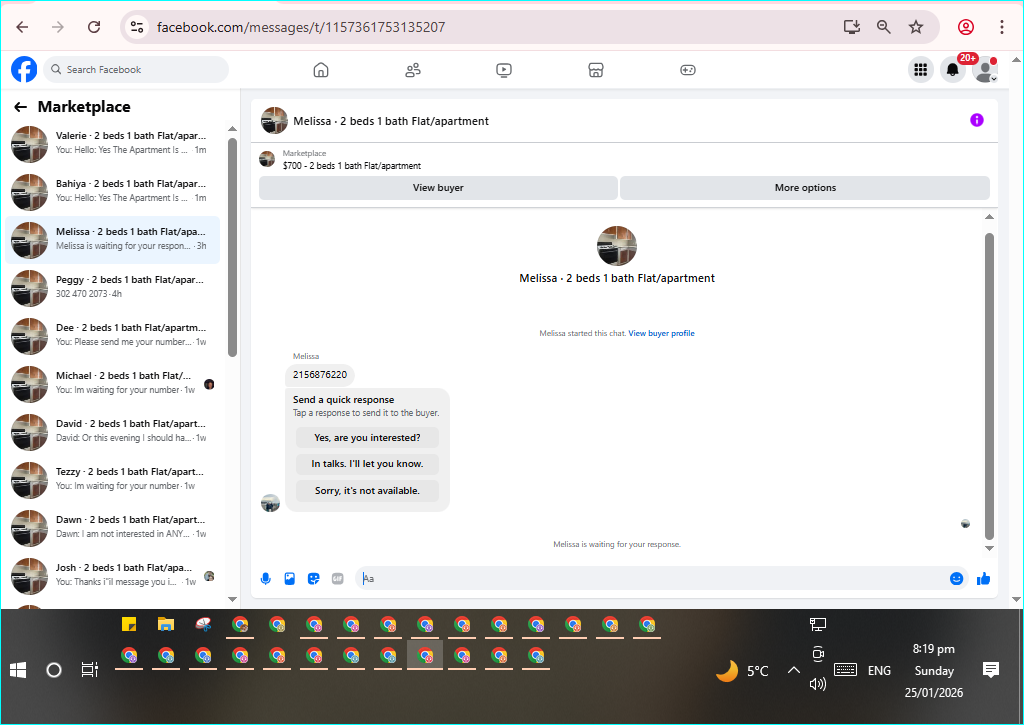Open Sticky Notes on taskbar
The width and height of the screenshot is (1024, 725).
129,624
